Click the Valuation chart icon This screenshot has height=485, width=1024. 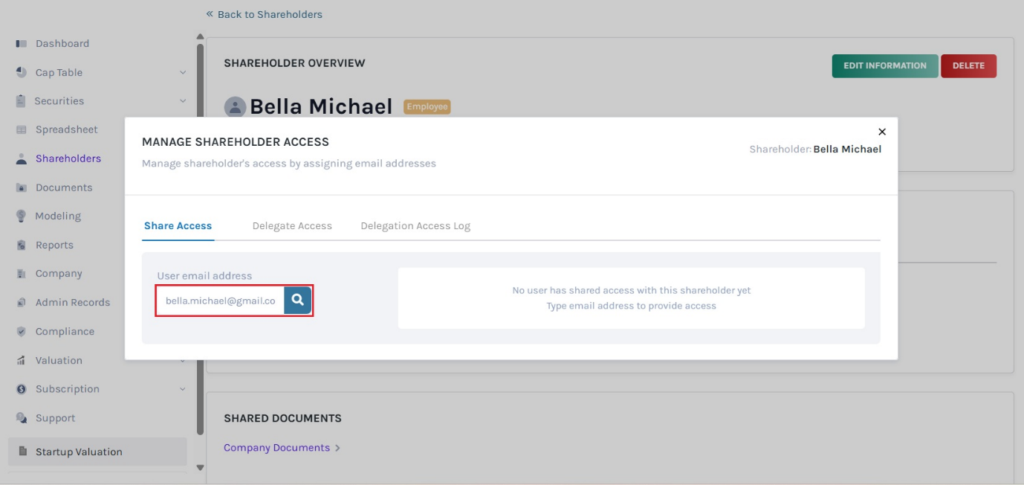click(21, 360)
